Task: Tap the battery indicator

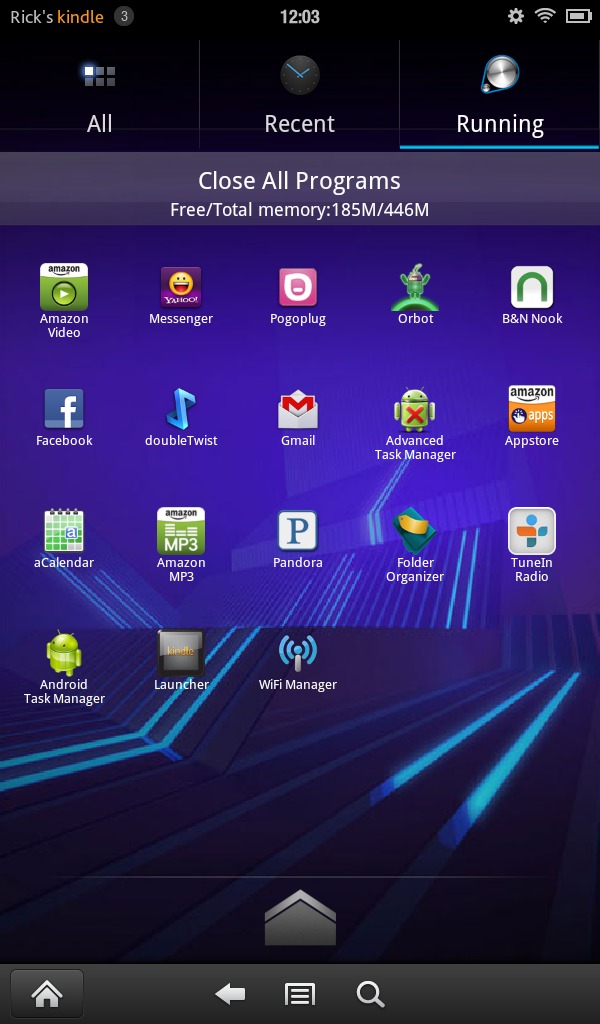Action: coord(578,16)
